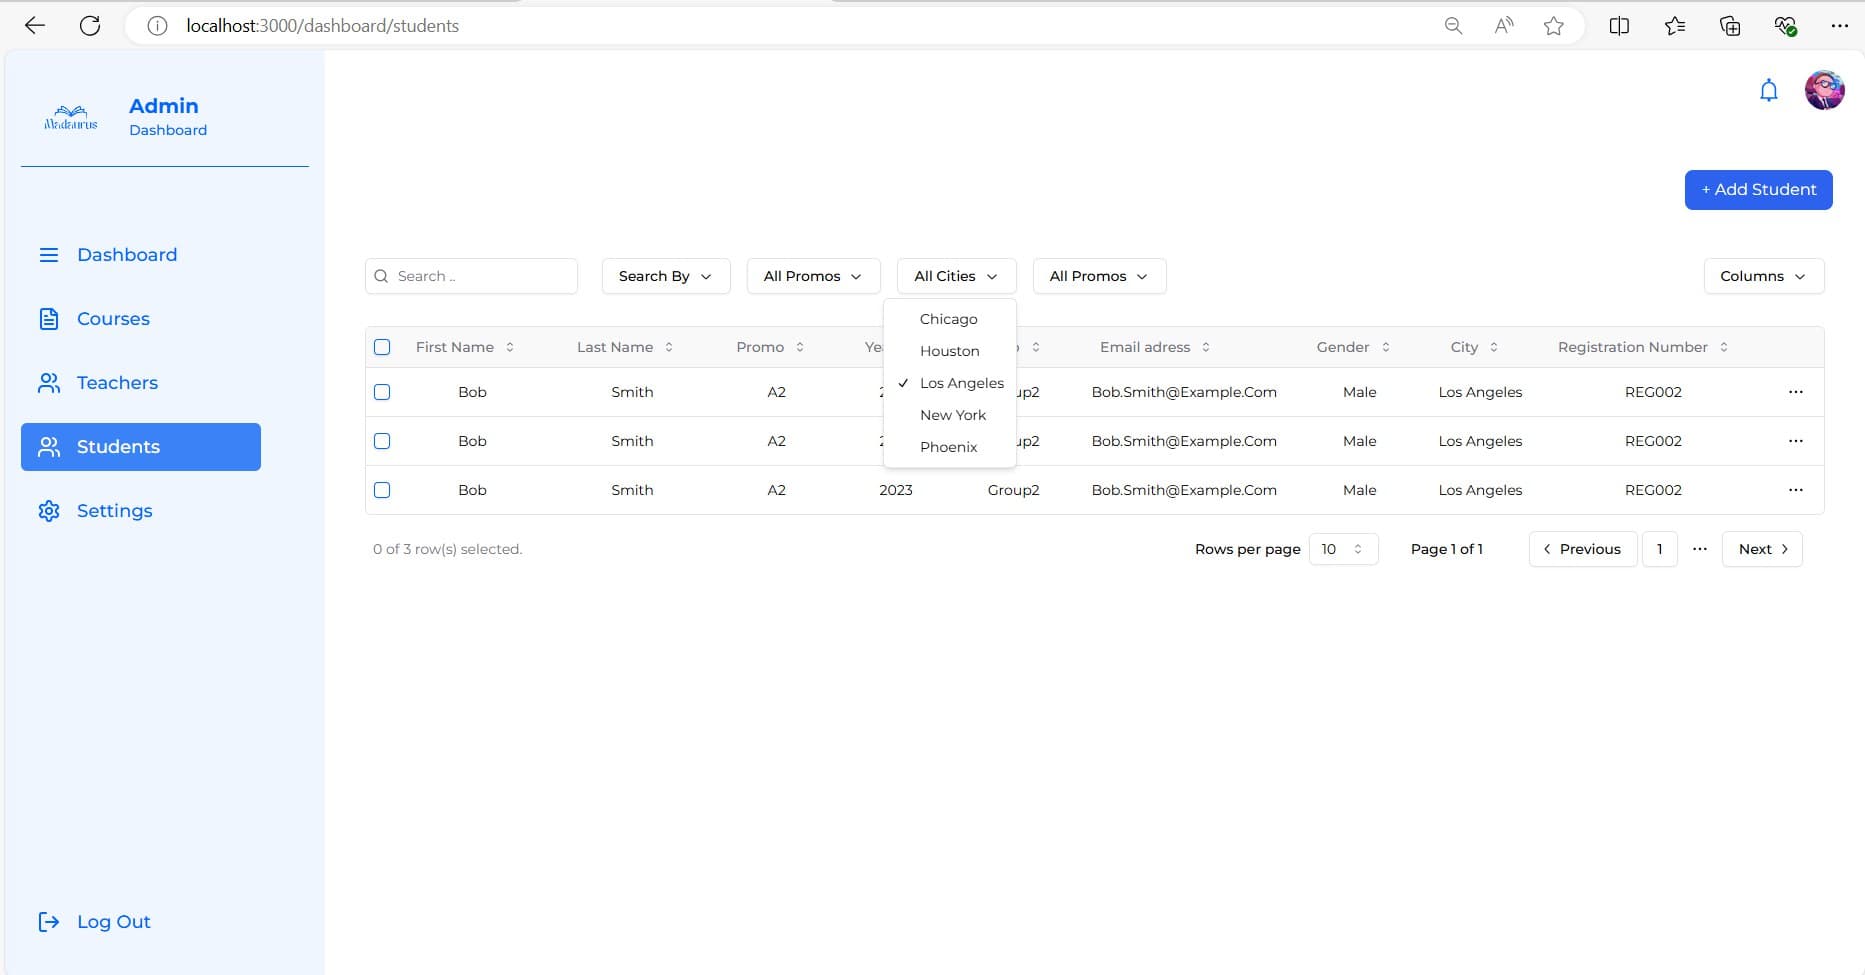This screenshot has width=1865, height=975.
Task: Check the first Bob Smith row checkbox
Action: [382, 392]
